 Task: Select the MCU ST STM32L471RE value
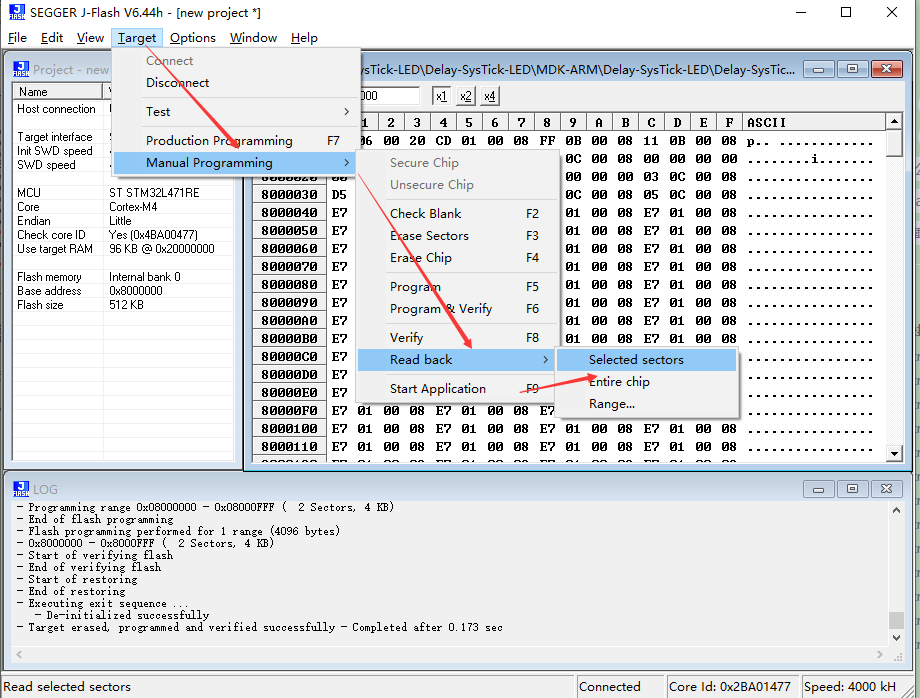(154, 193)
